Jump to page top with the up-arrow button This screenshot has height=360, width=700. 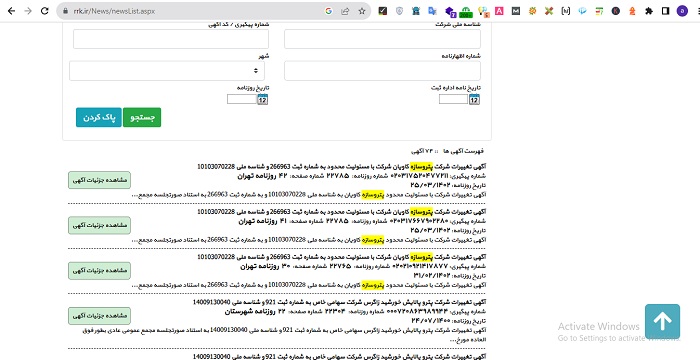click(662, 321)
